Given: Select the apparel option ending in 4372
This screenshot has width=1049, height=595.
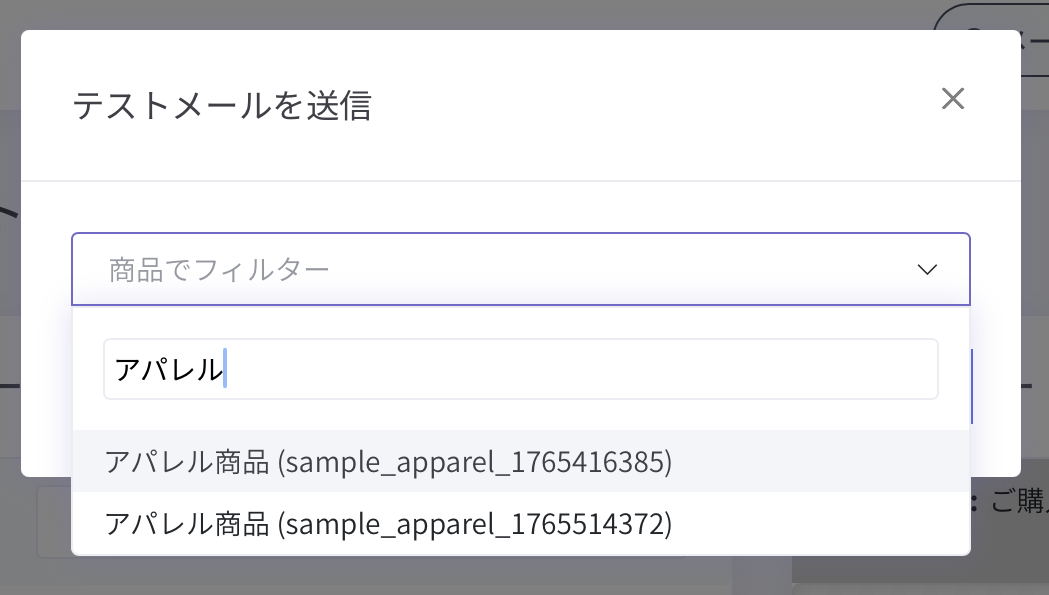Looking at the screenshot, I should (388, 523).
